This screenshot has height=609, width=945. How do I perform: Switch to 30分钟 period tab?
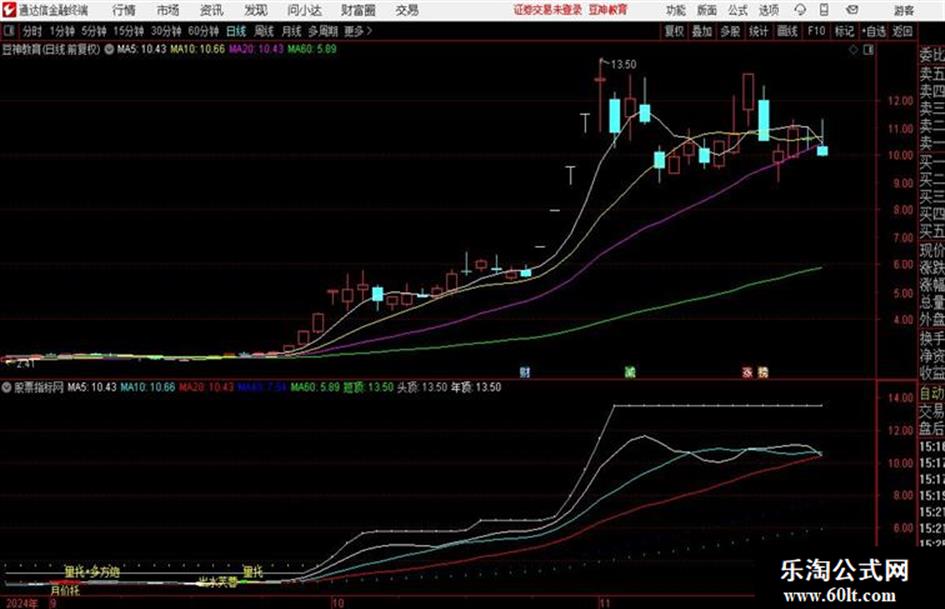[x=166, y=31]
